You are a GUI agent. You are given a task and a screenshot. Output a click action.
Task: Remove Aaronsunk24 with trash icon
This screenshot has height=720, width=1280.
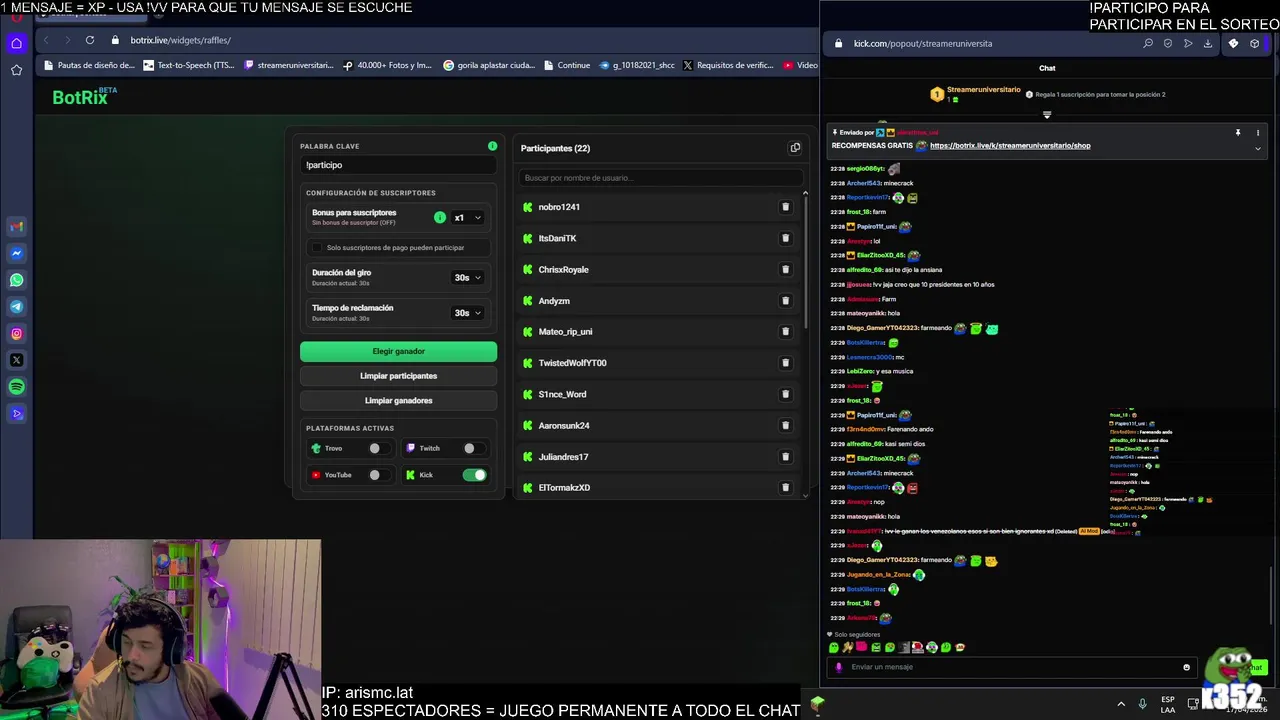click(785, 425)
